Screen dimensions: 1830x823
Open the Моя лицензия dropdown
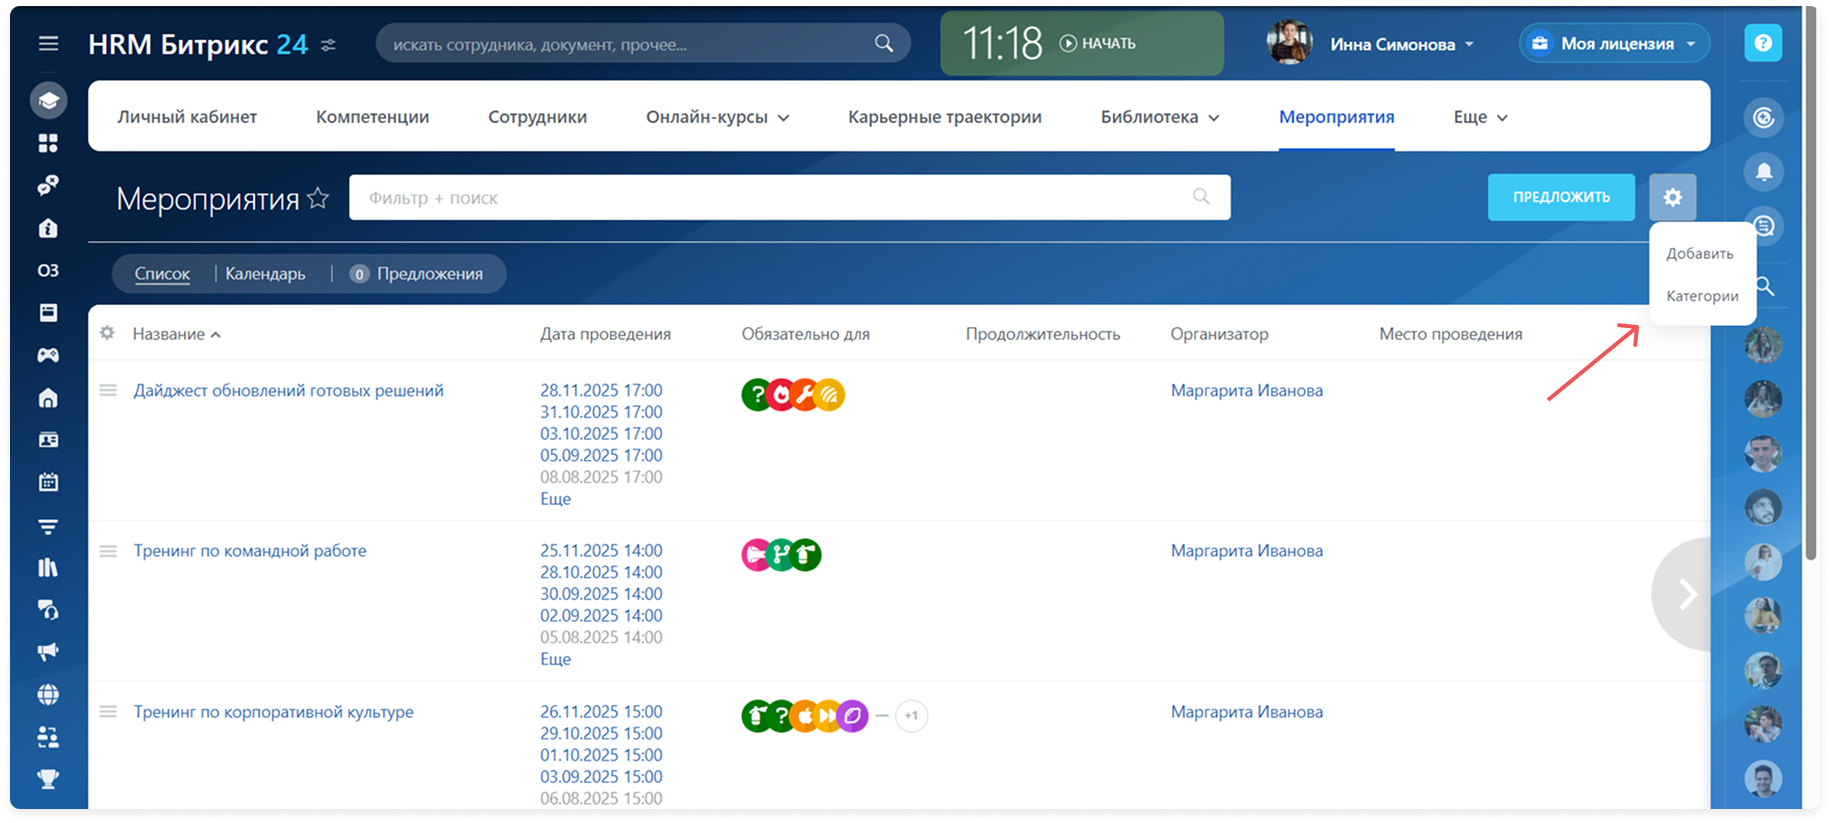point(1615,44)
